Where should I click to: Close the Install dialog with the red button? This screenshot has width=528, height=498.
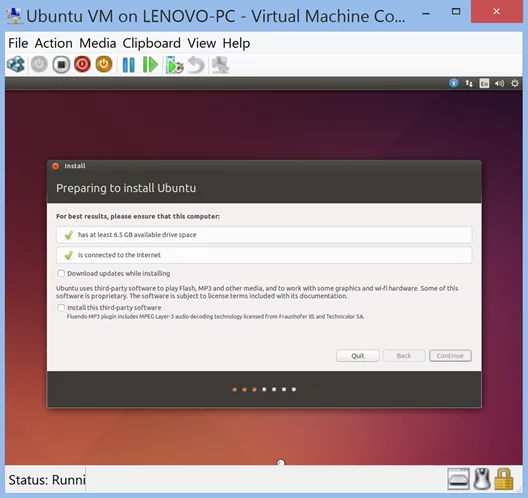click(56, 166)
